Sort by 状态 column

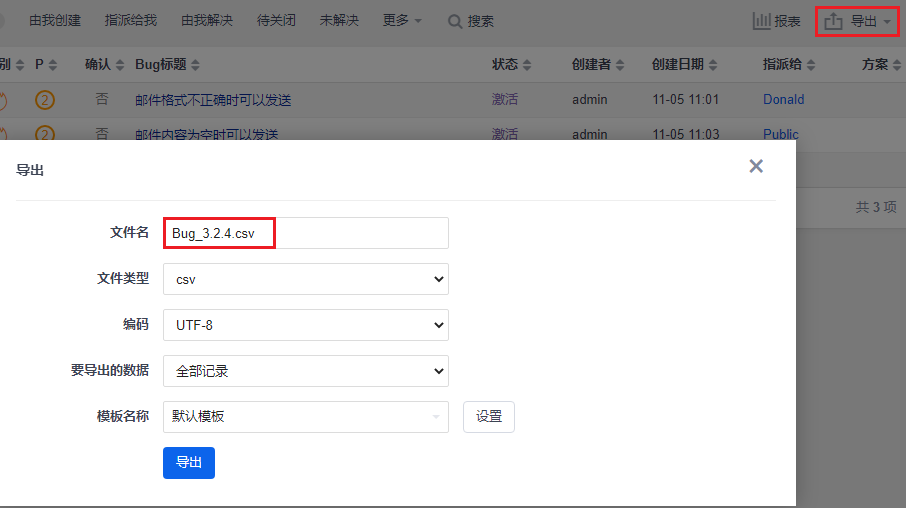pyautogui.click(x=511, y=65)
